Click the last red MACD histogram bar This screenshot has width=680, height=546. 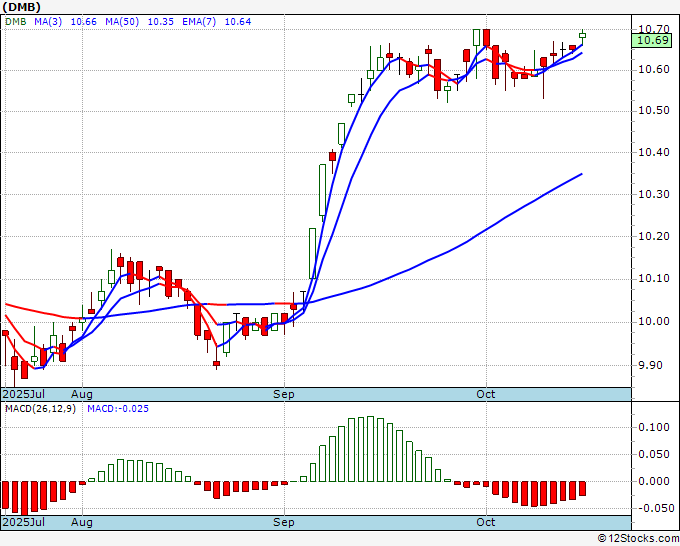pos(582,489)
